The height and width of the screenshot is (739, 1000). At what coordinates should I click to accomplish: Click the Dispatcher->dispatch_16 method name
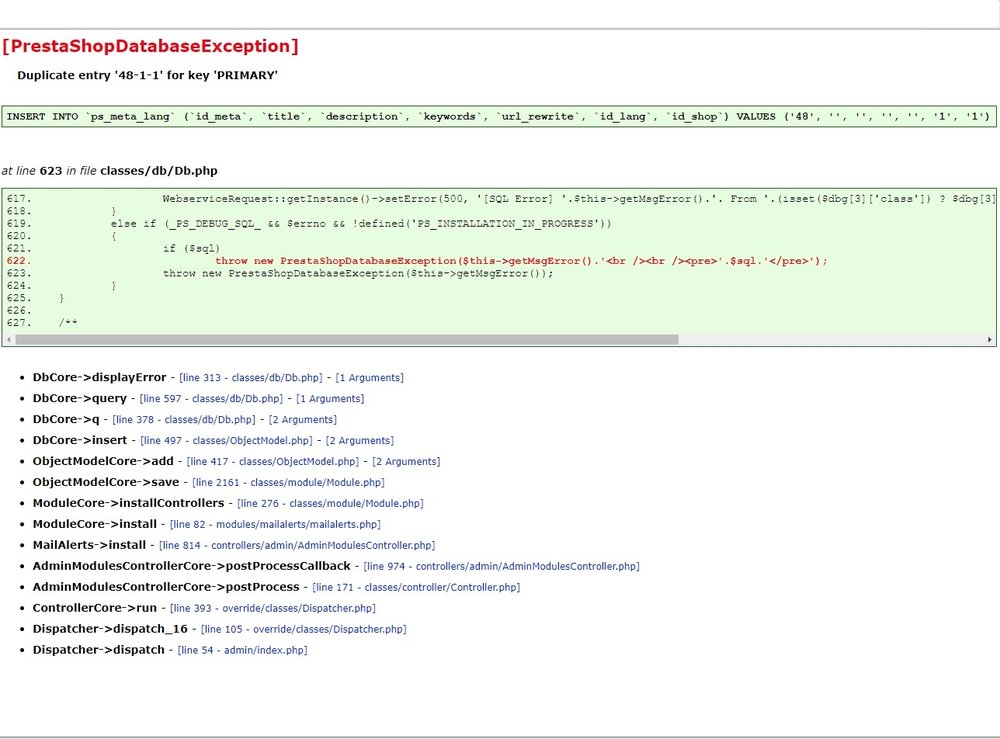pyautogui.click(x=110, y=629)
